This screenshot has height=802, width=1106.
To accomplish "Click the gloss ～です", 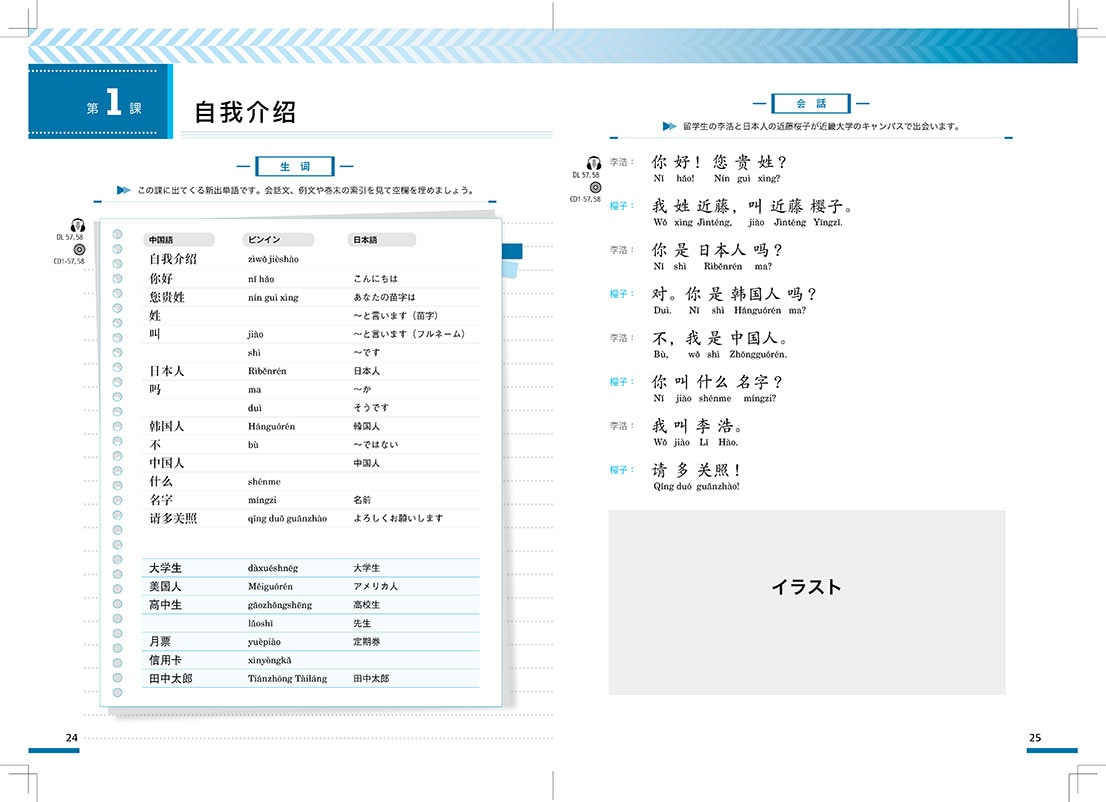I will (x=367, y=352).
